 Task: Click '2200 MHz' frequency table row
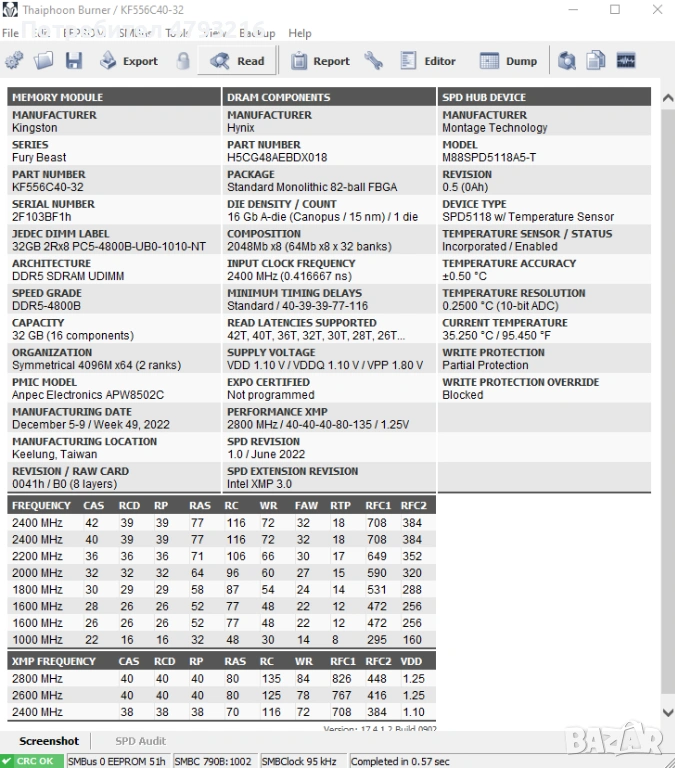point(221,556)
